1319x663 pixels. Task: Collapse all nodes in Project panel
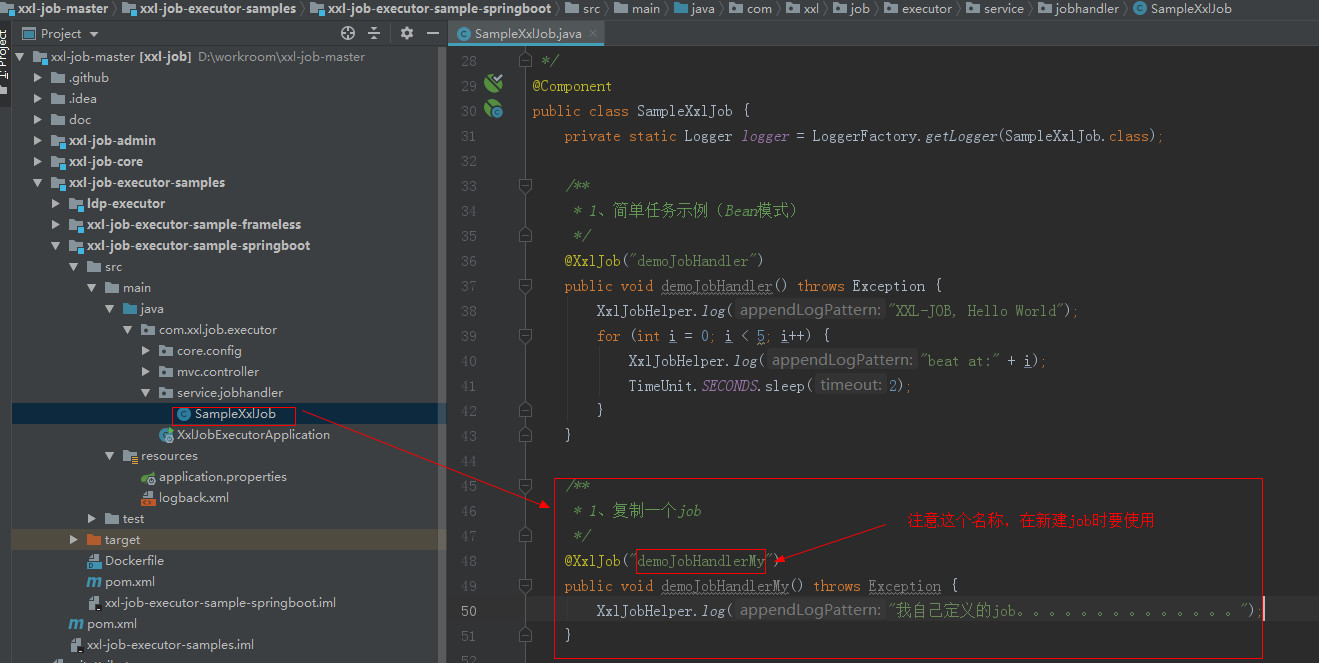coord(374,33)
